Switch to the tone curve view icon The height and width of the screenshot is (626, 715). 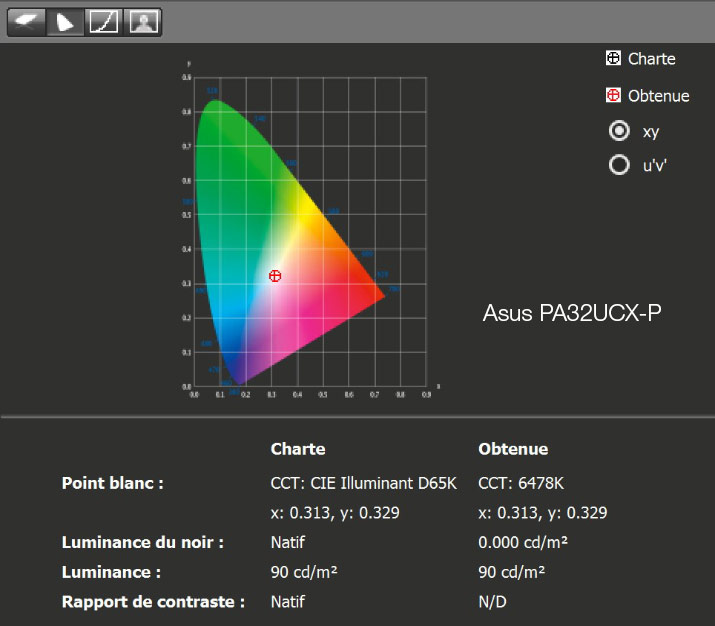104,21
